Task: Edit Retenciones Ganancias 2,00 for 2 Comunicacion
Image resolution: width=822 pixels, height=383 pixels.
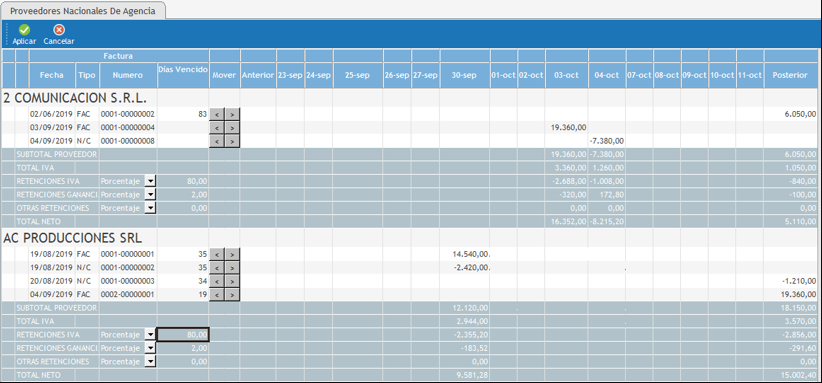Action: [x=183, y=194]
